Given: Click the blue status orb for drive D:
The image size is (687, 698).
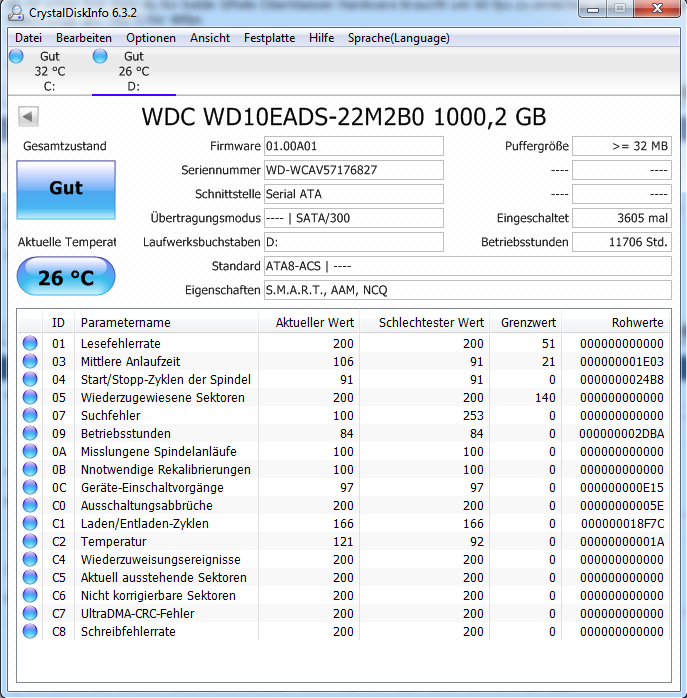Looking at the screenshot, I should (x=100, y=57).
